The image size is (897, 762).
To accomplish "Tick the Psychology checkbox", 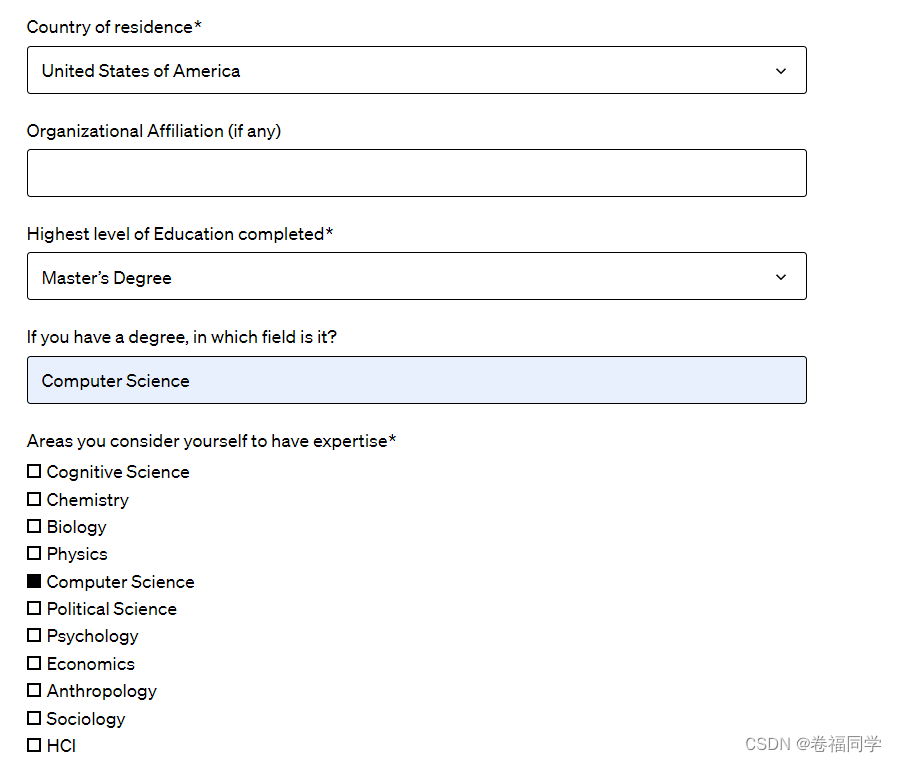I will (x=34, y=635).
